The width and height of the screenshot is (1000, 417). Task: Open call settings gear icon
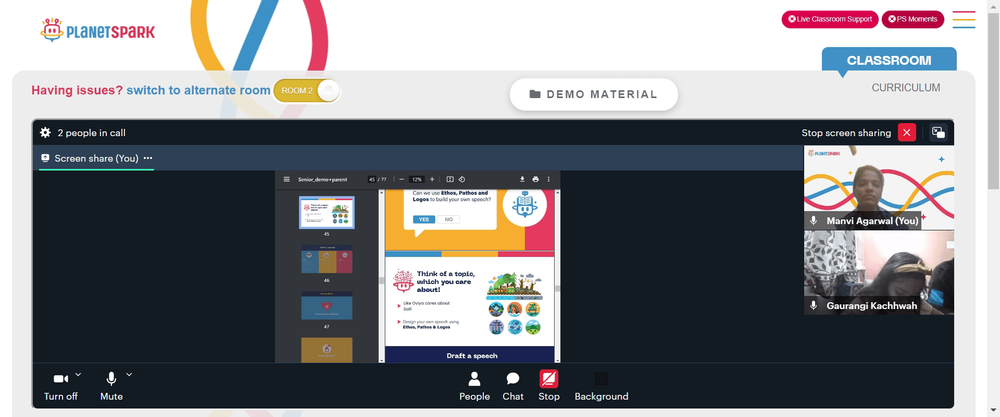[x=45, y=133]
